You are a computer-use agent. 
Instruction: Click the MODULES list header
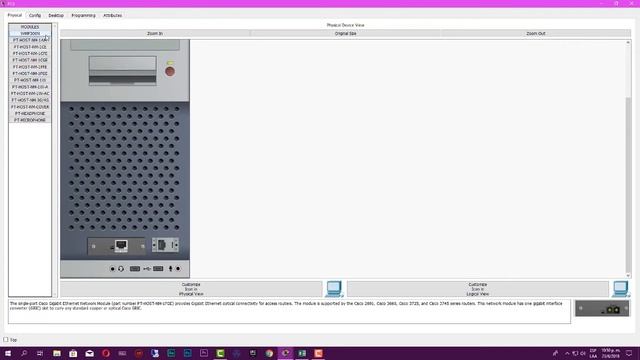30,27
